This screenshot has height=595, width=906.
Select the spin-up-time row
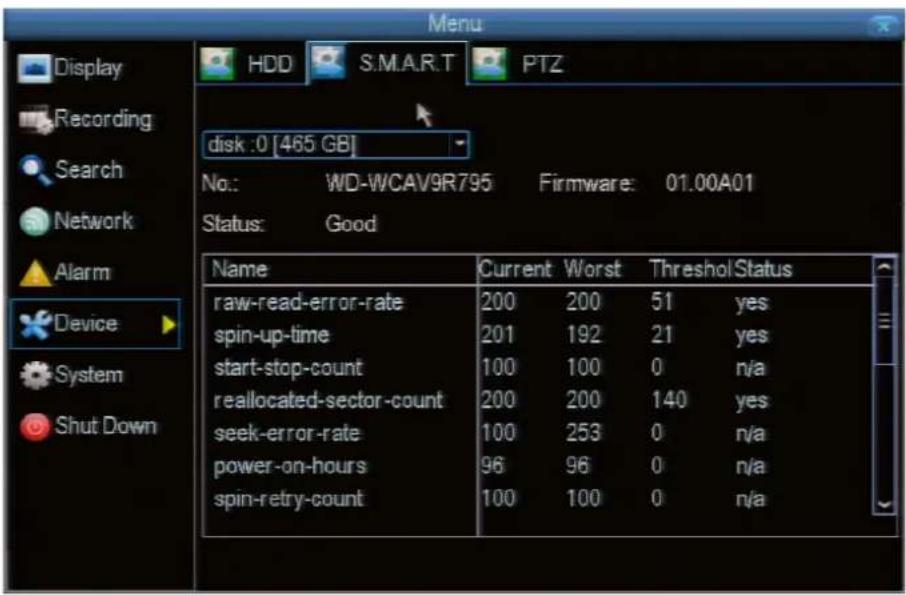click(x=537, y=335)
